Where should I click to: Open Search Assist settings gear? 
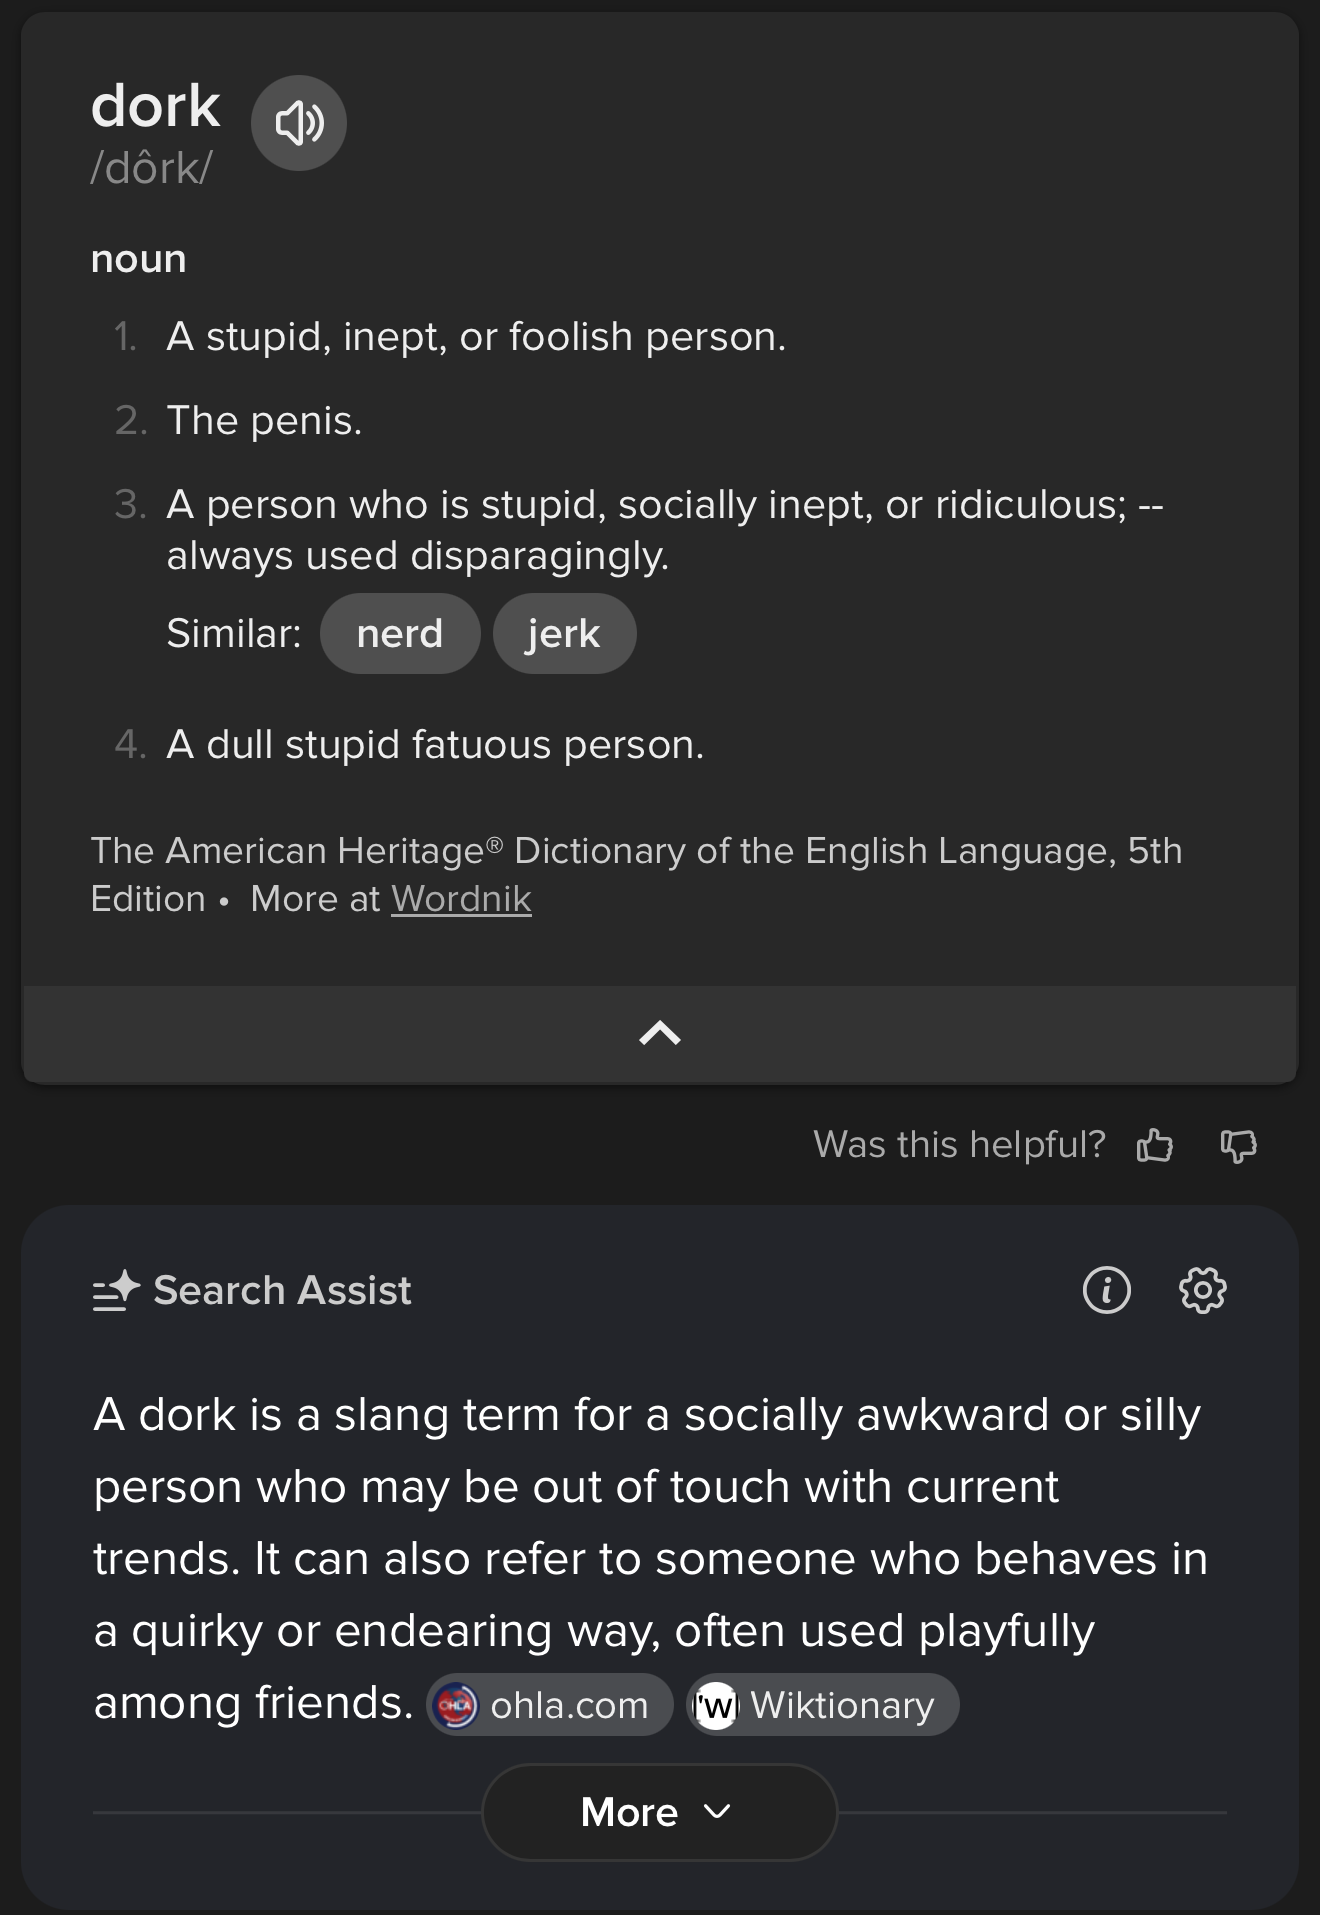(1202, 1290)
